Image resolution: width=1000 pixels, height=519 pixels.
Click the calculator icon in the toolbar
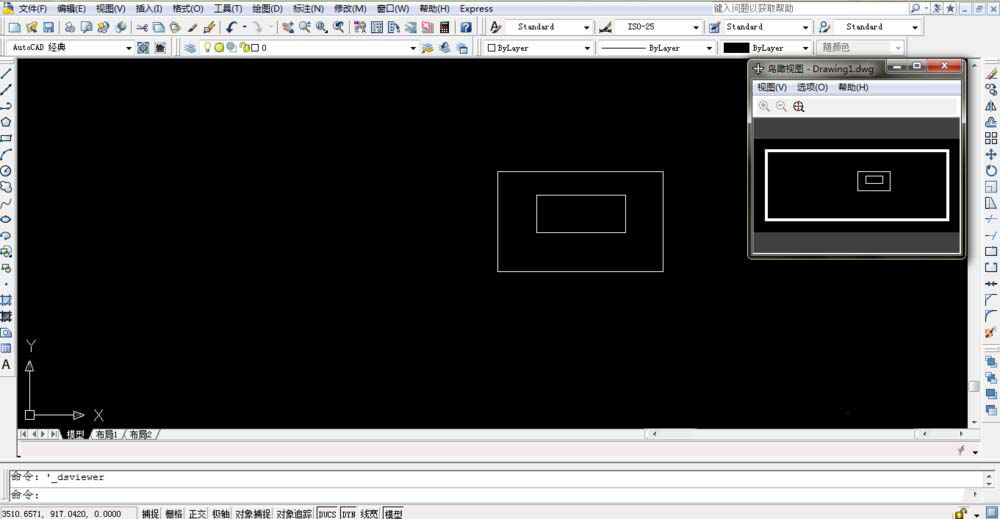[x=444, y=27]
